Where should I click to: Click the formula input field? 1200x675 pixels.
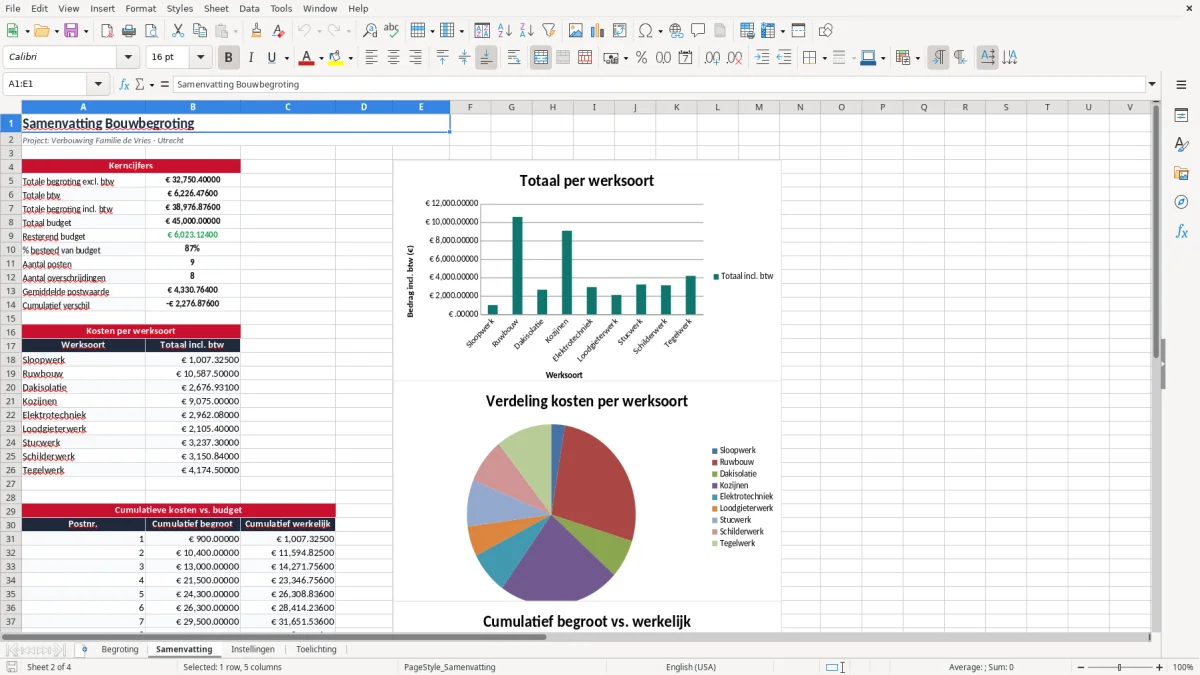658,84
